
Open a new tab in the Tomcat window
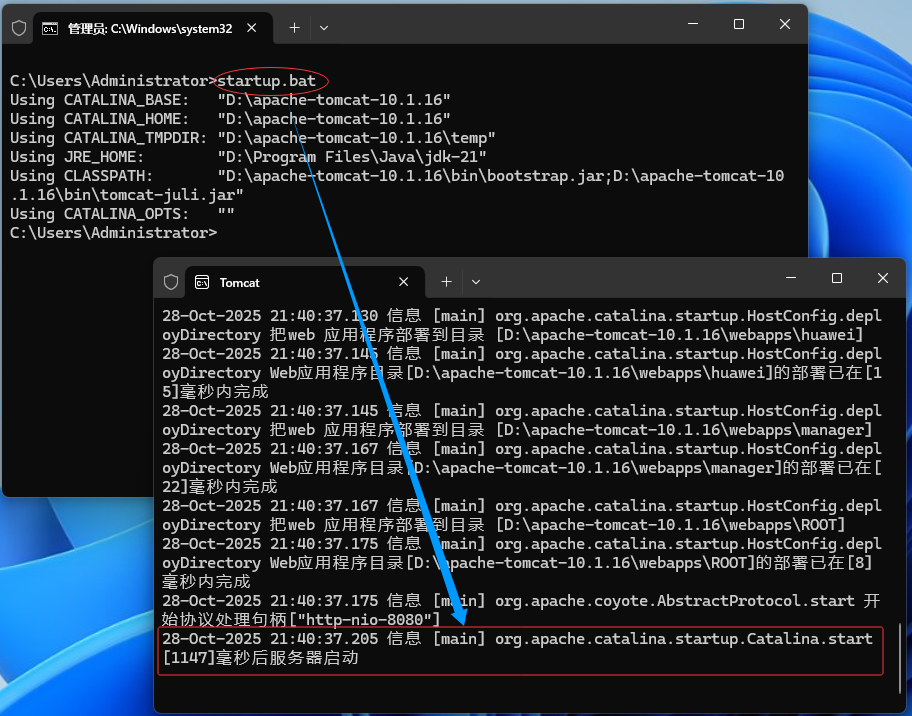tap(446, 282)
